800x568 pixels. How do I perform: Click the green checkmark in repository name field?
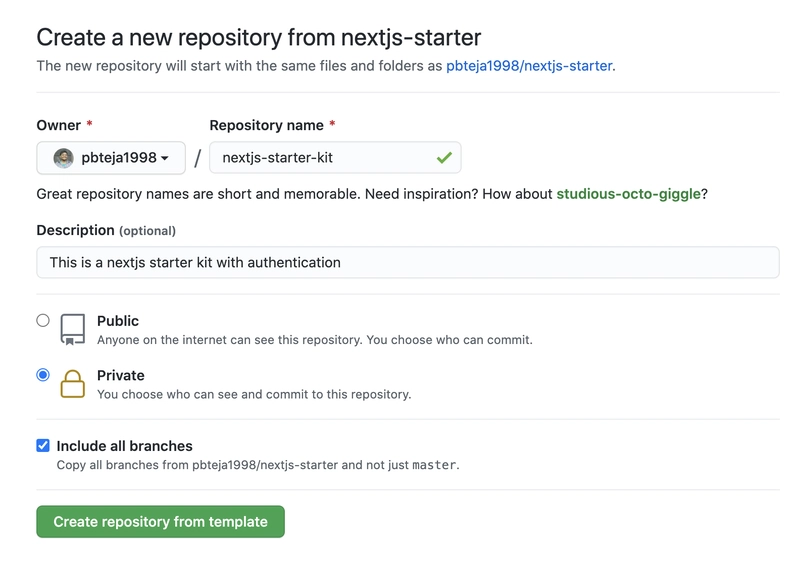(444, 158)
